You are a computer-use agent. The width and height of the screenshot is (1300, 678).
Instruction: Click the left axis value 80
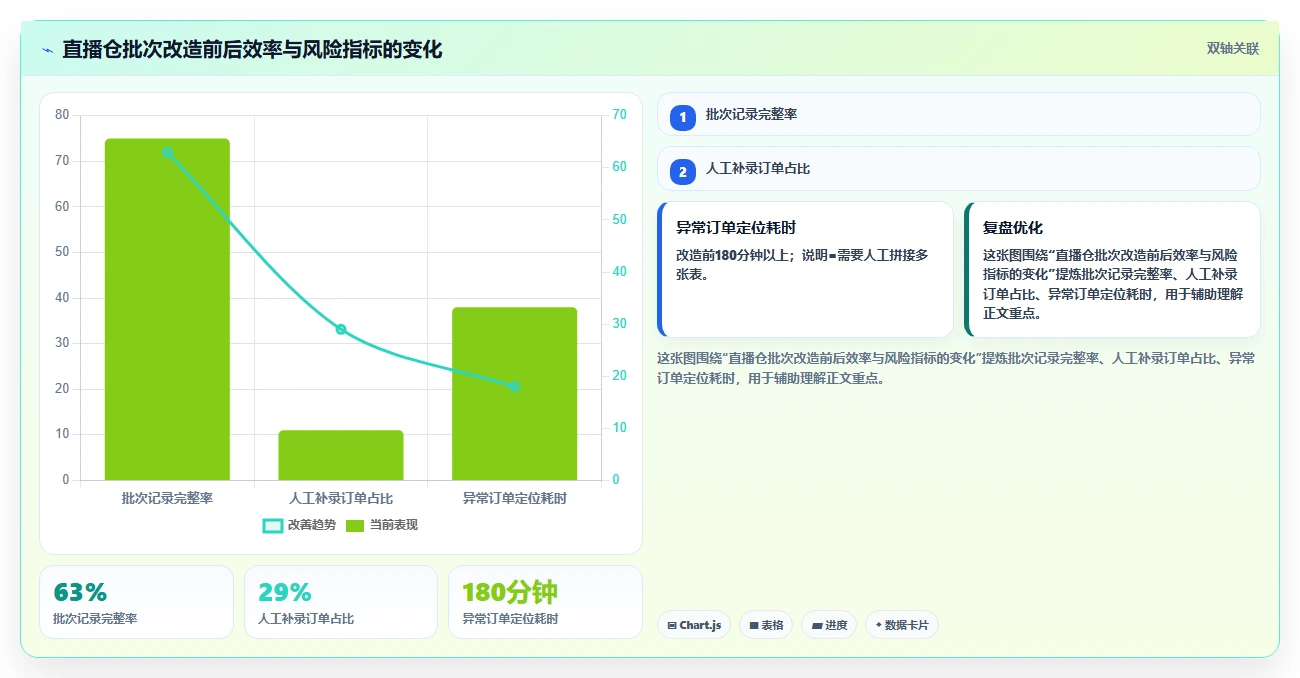(x=62, y=115)
